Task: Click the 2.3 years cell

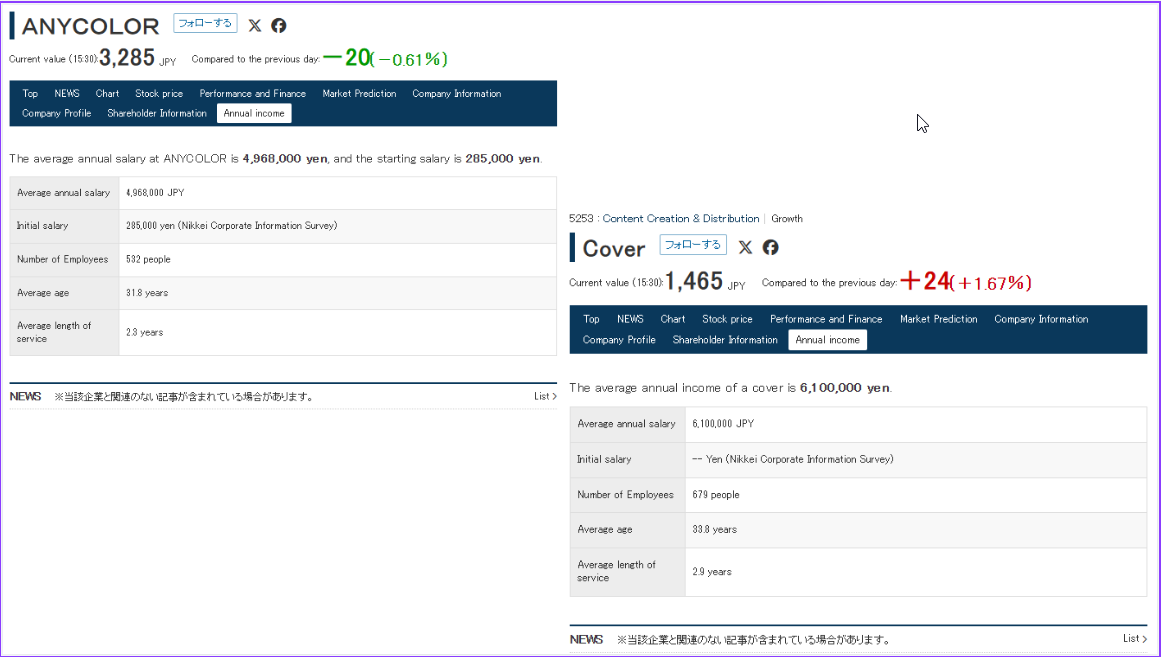Action: [338, 333]
